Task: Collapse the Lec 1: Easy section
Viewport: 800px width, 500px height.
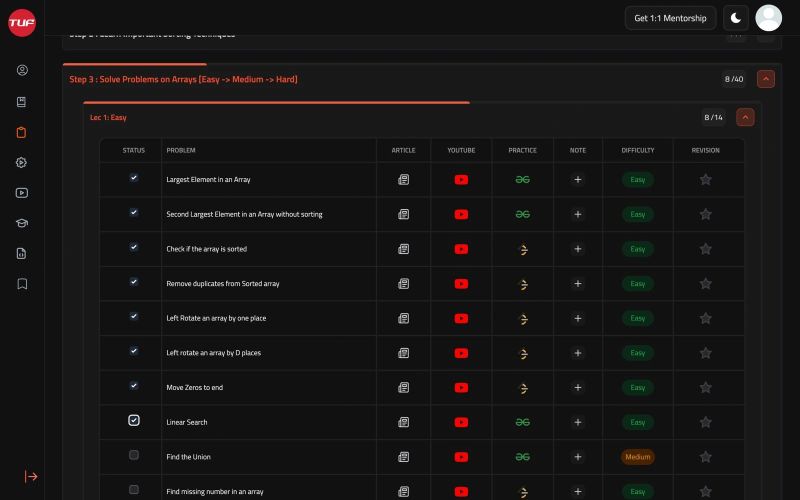Action: tap(745, 117)
